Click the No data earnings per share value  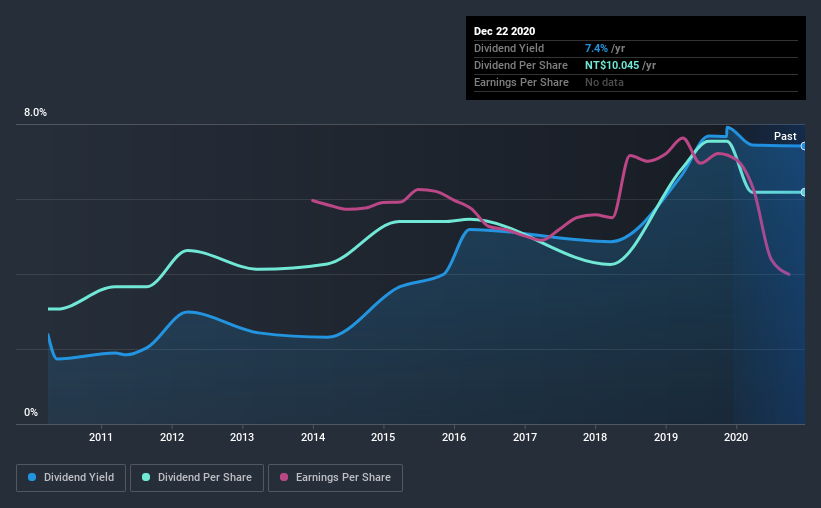point(604,82)
